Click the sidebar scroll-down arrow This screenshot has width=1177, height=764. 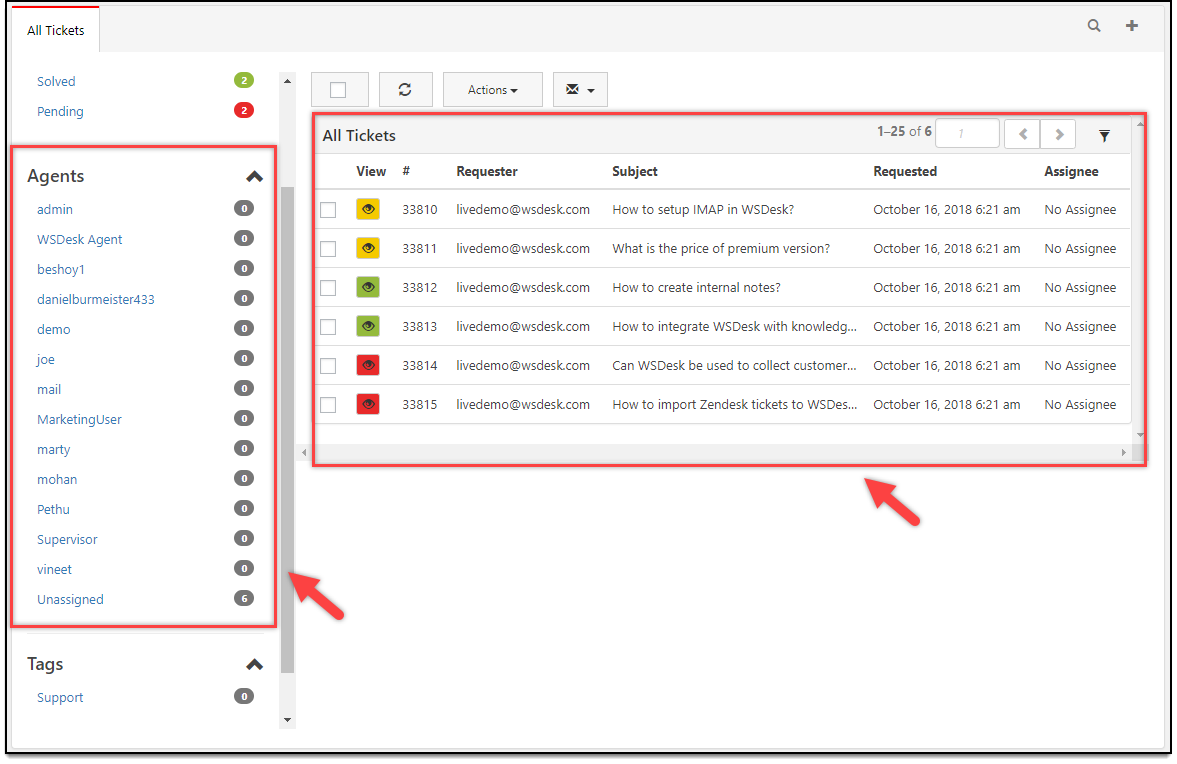tap(287, 720)
